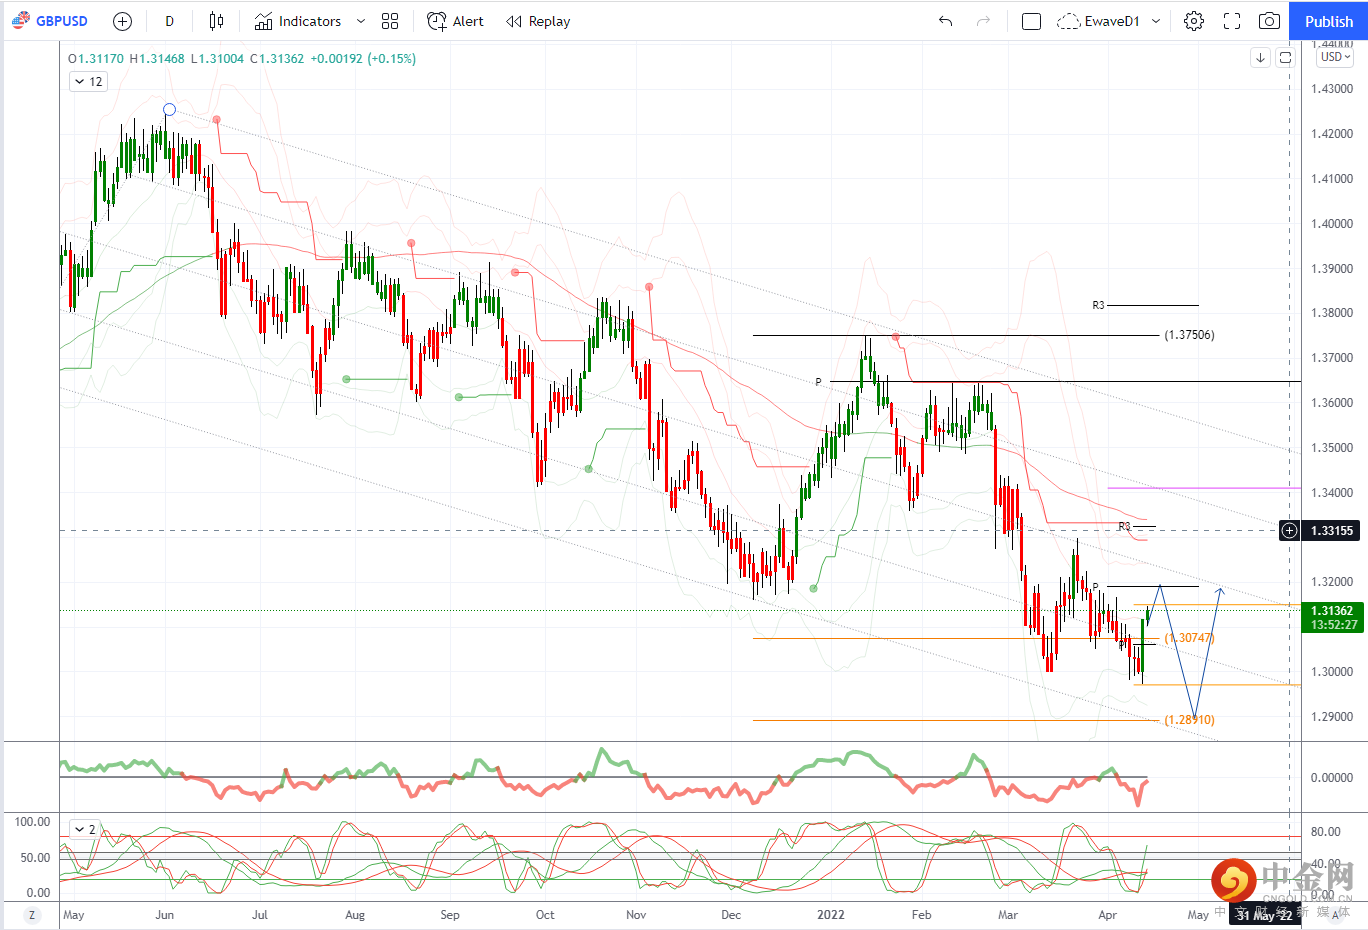
Task: Enter fullscreen mode
Action: click(1232, 21)
